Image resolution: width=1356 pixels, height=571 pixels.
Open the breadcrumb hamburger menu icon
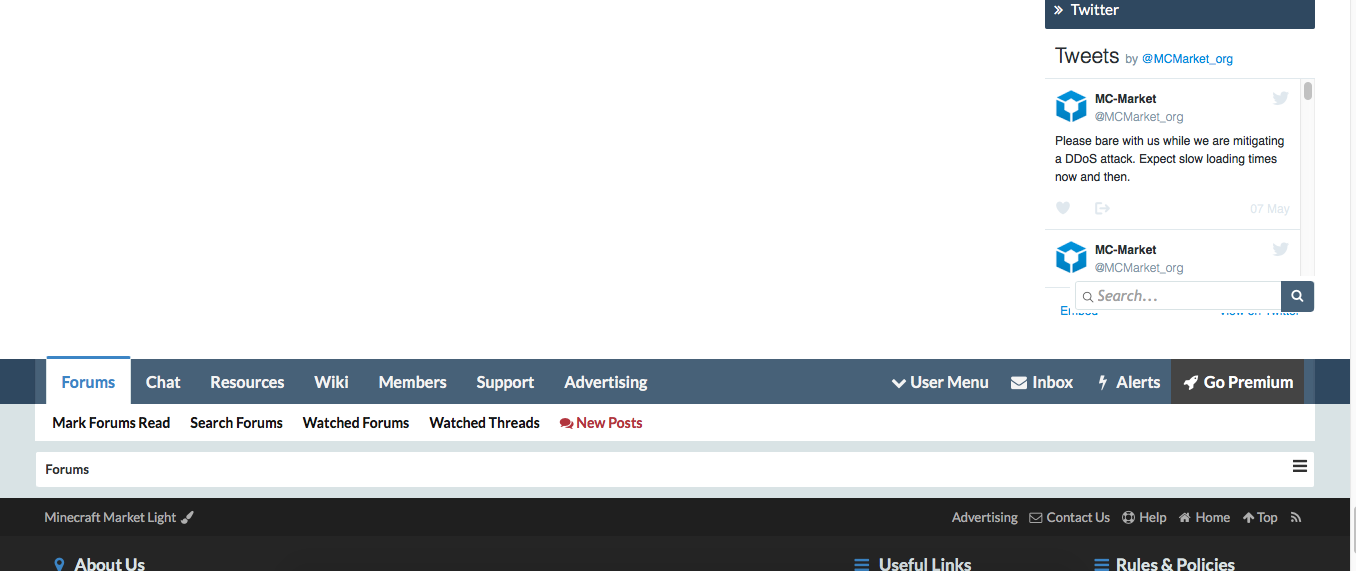(1300, 466)
